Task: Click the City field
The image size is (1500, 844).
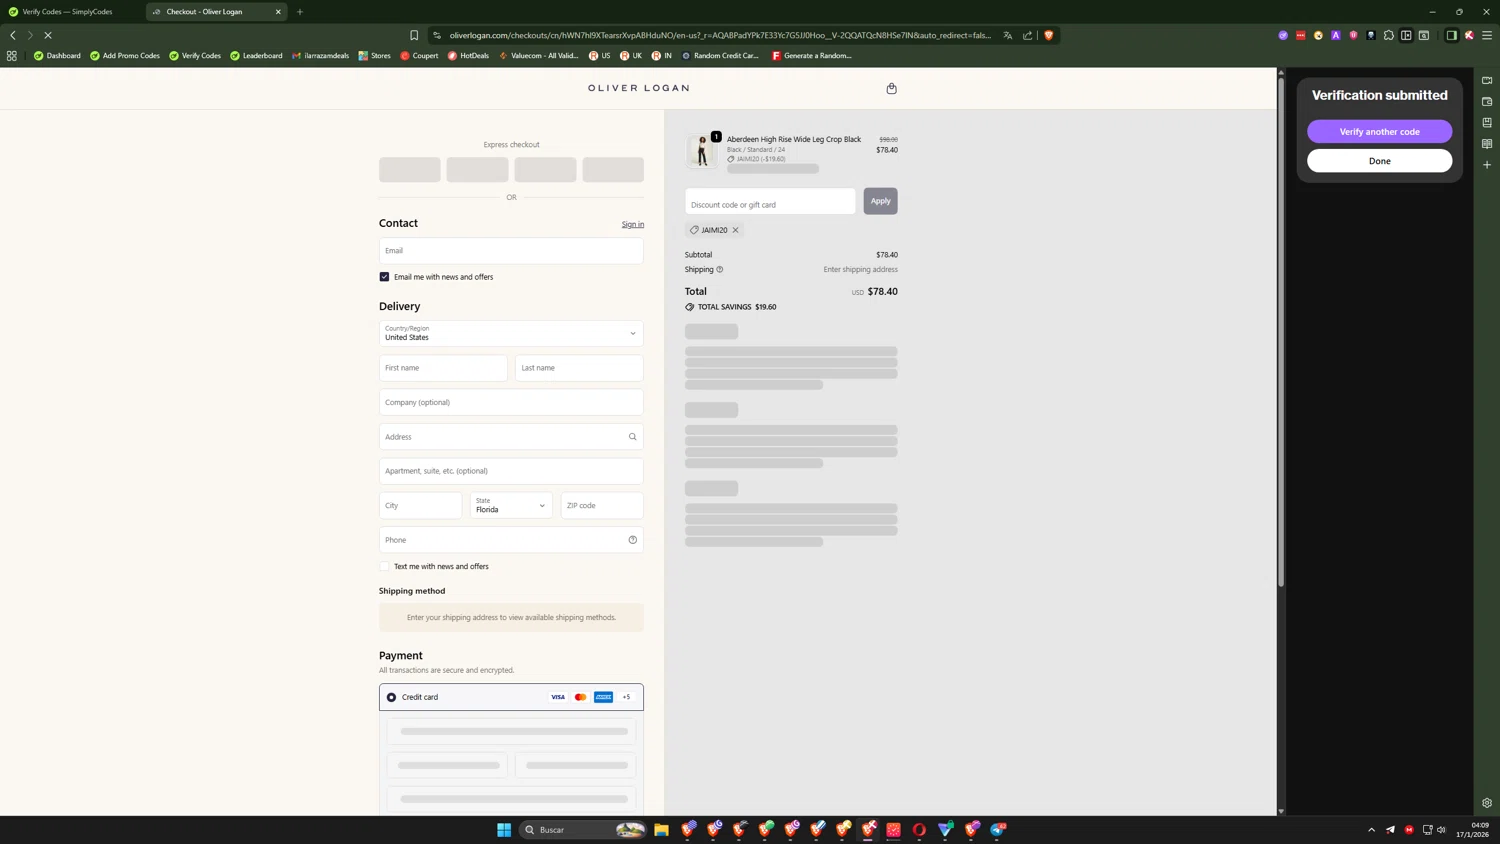Action: 420,506
